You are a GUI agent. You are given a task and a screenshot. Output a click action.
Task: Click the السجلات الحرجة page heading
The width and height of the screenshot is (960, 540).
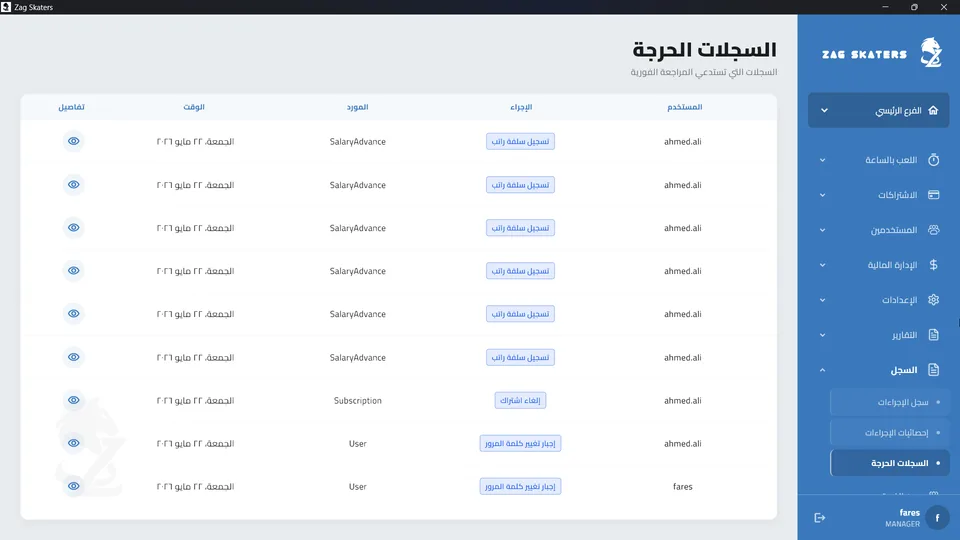click(704, 50)
